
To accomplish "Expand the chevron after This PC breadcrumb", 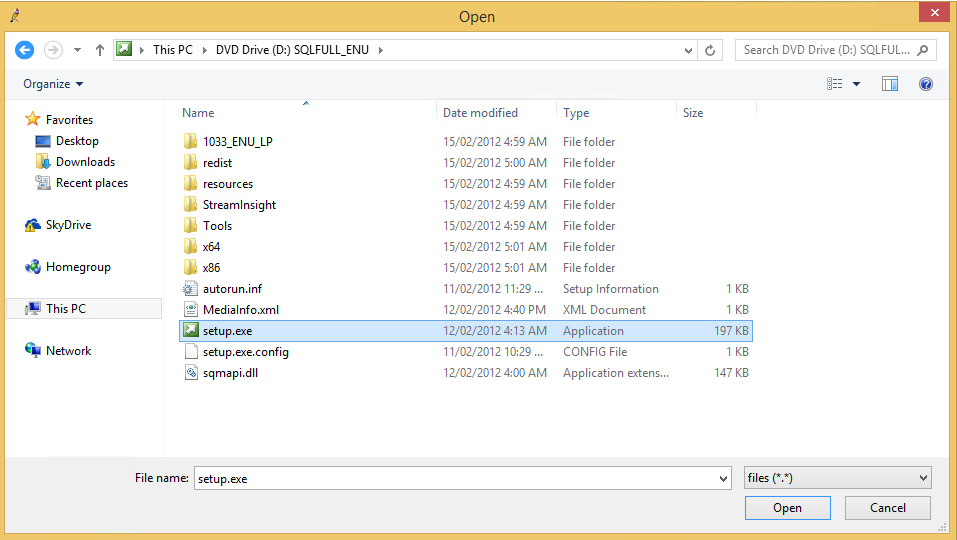I will tap(204, 50).
